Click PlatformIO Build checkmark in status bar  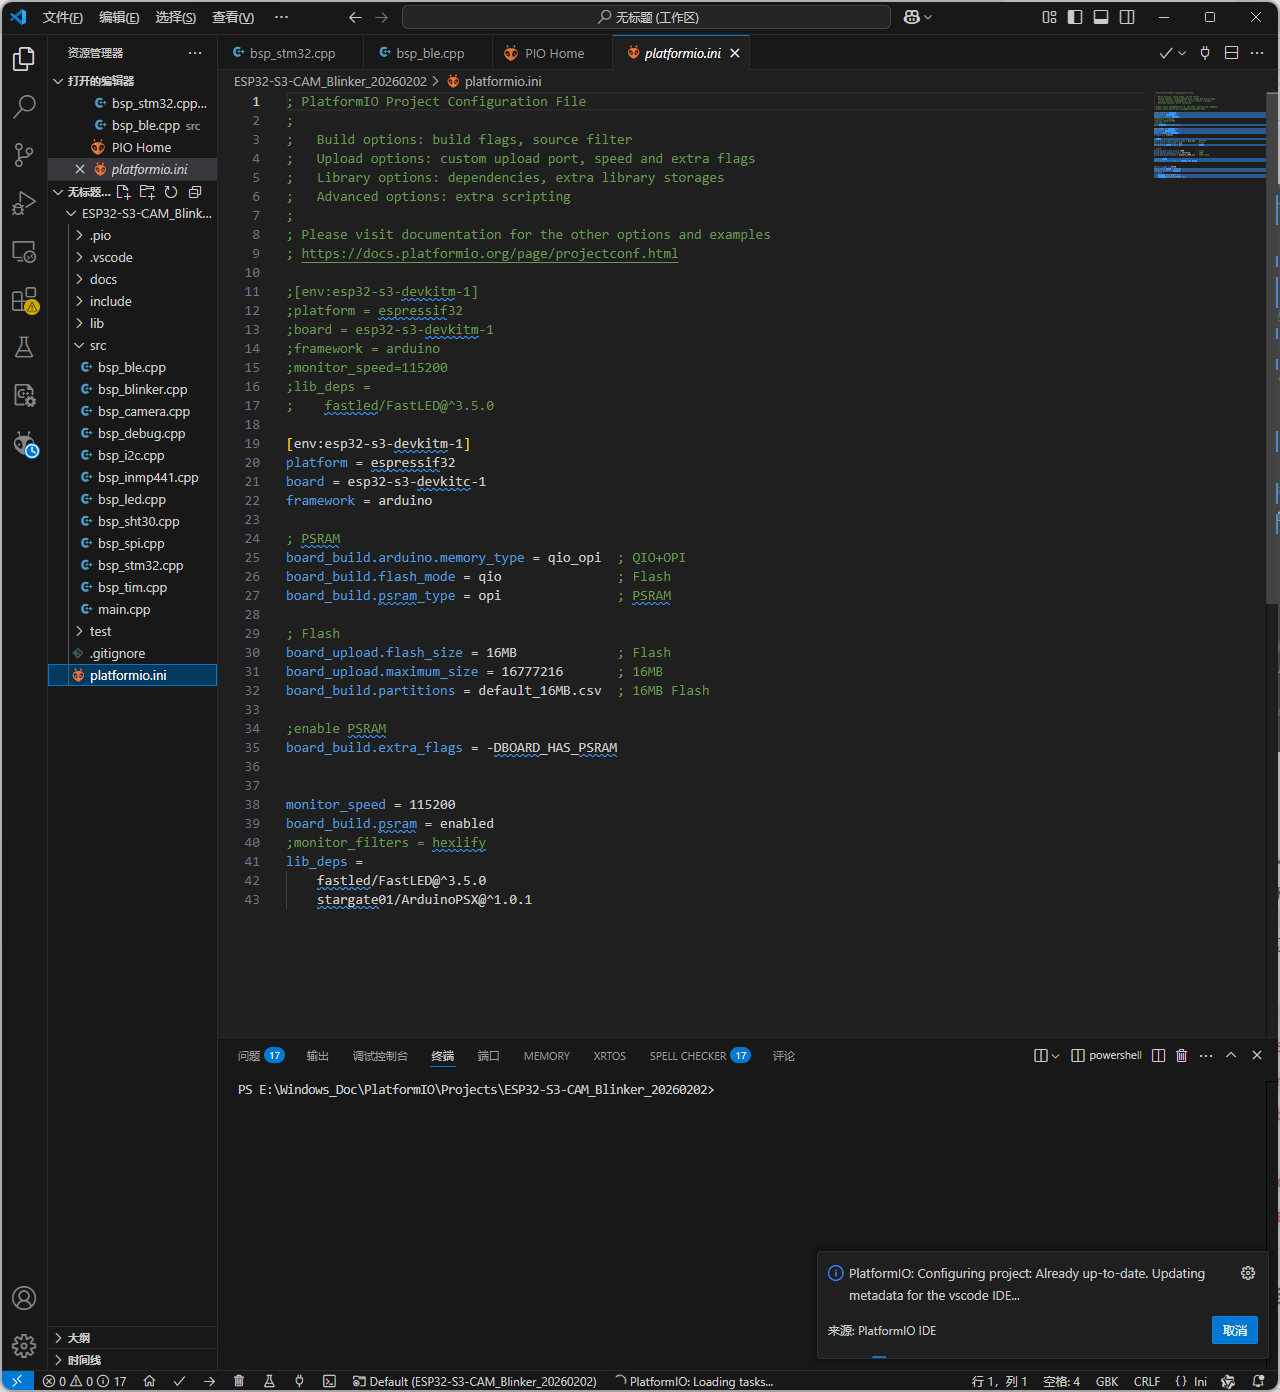pos(179,1381)
